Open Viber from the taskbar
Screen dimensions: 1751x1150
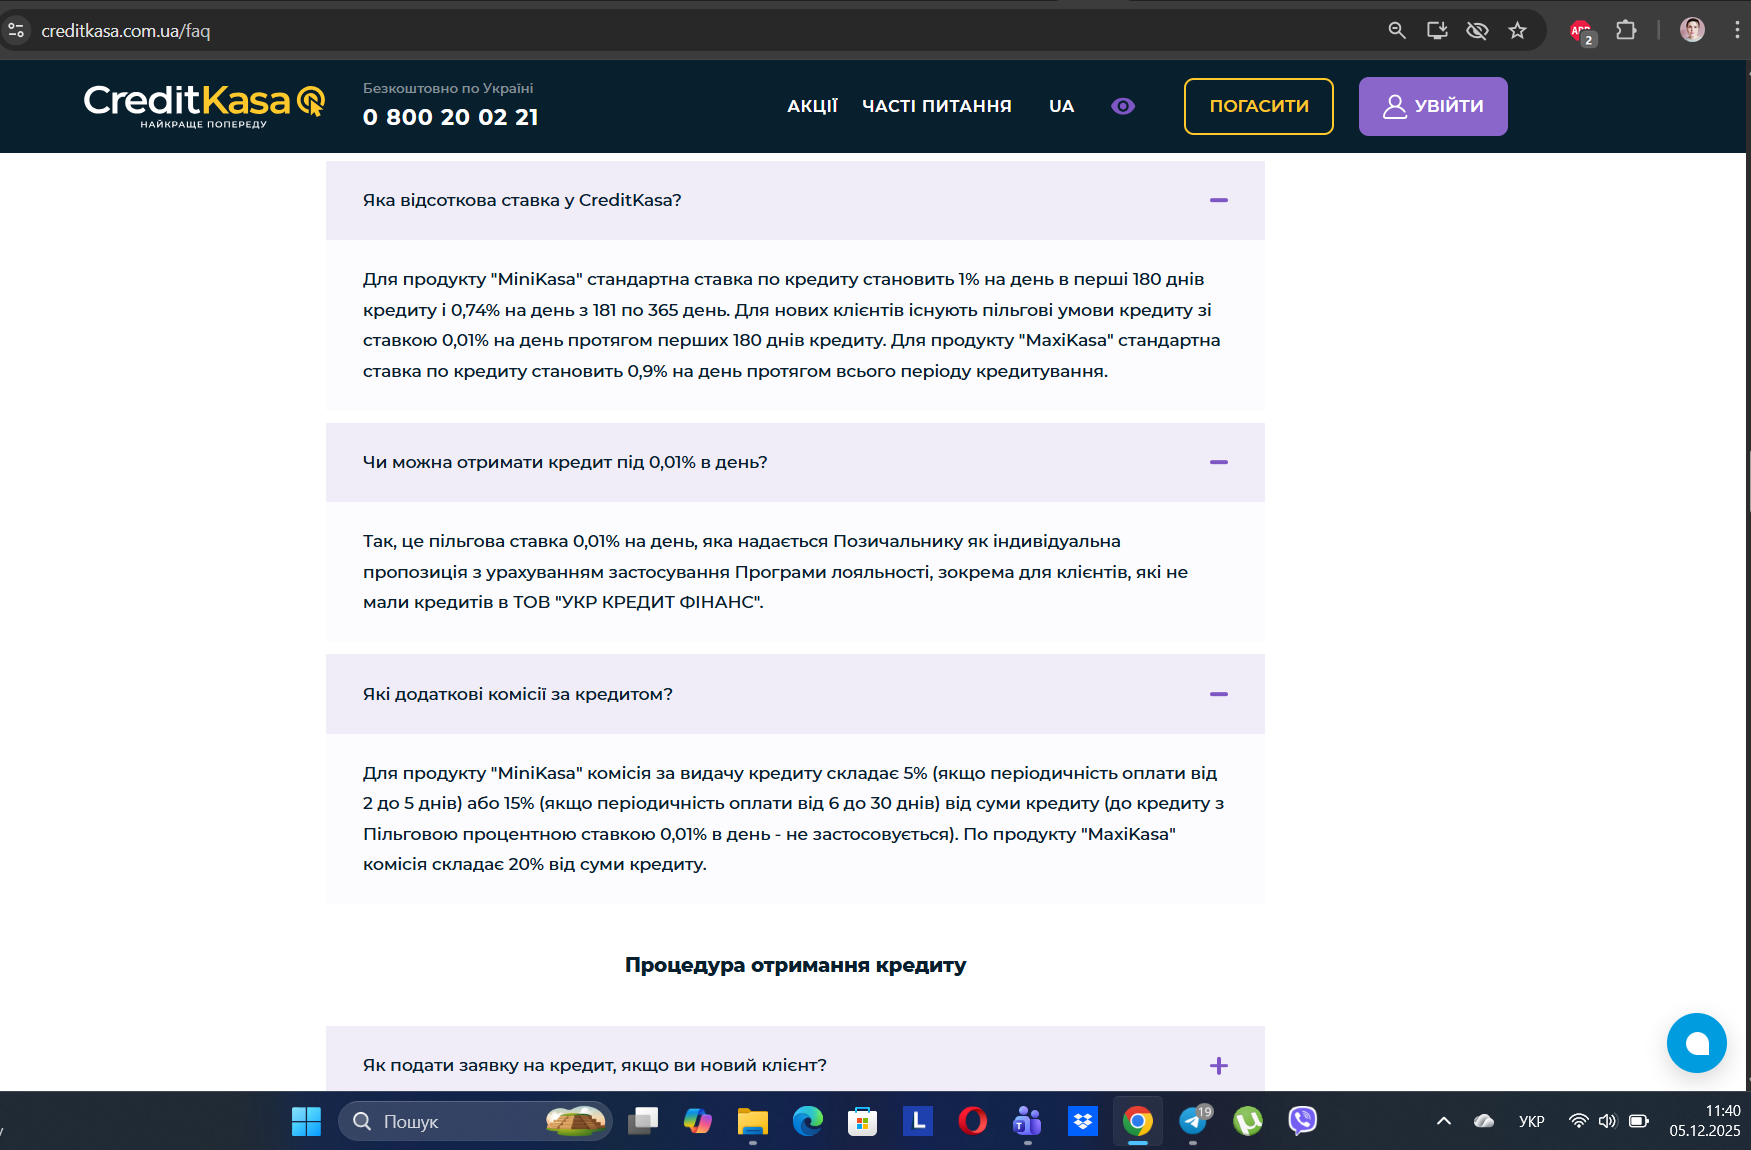click(1302, 1121)
